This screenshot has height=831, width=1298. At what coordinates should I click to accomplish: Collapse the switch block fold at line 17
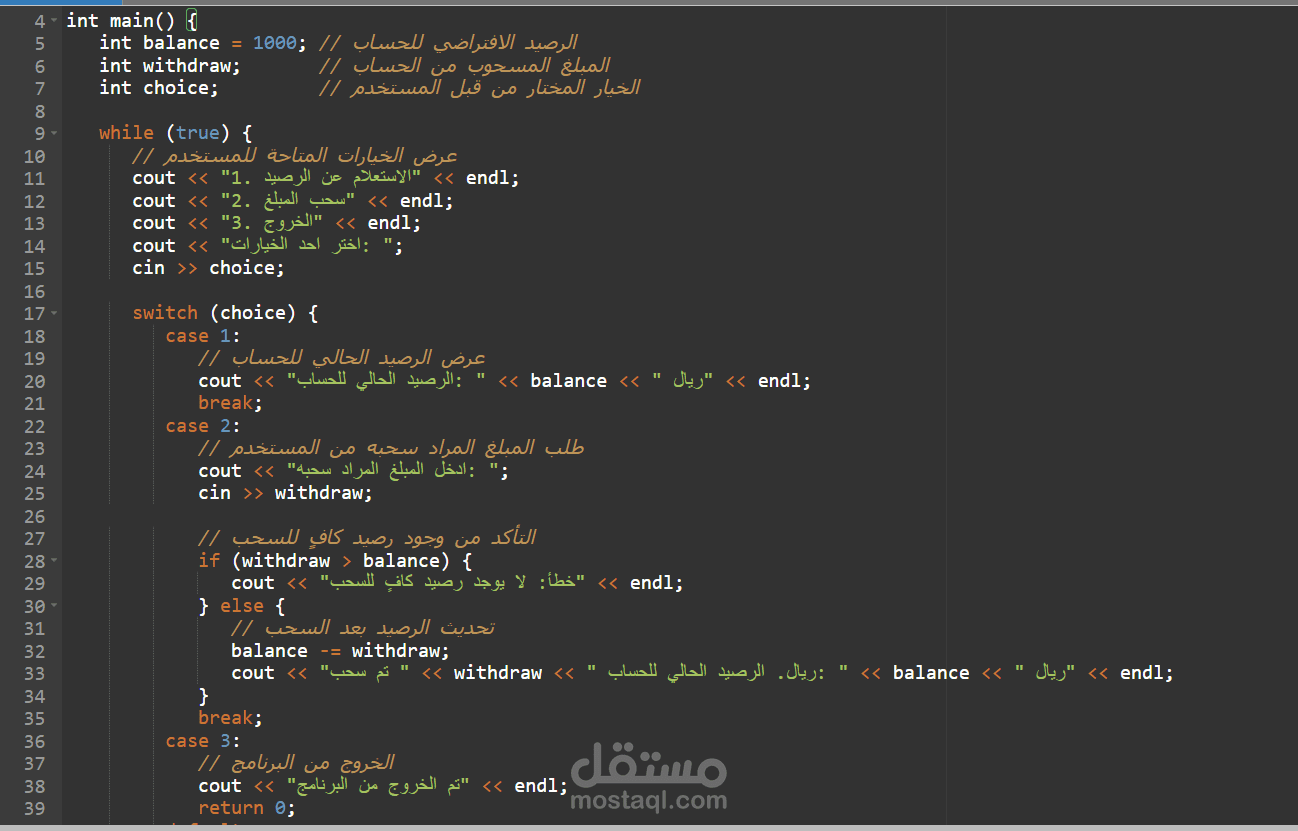[x=54, y=313]
